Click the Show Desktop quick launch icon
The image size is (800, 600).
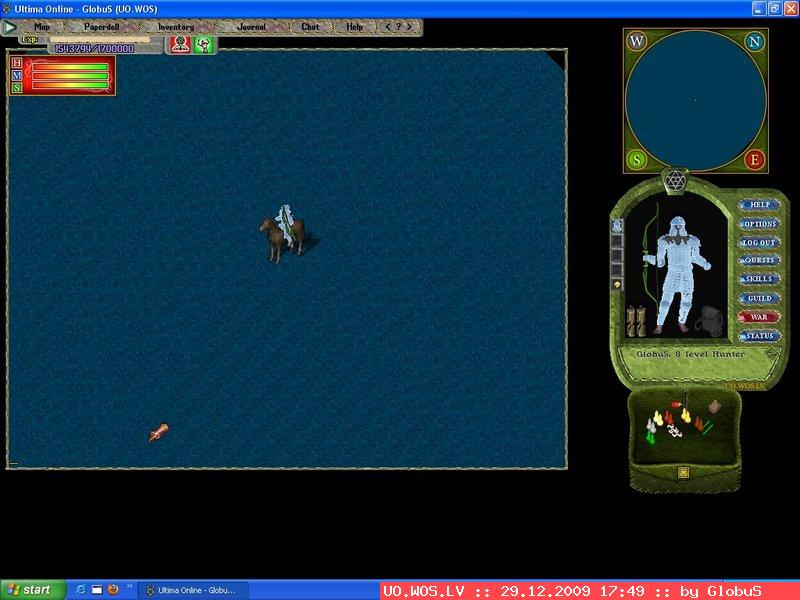[97, 590]
